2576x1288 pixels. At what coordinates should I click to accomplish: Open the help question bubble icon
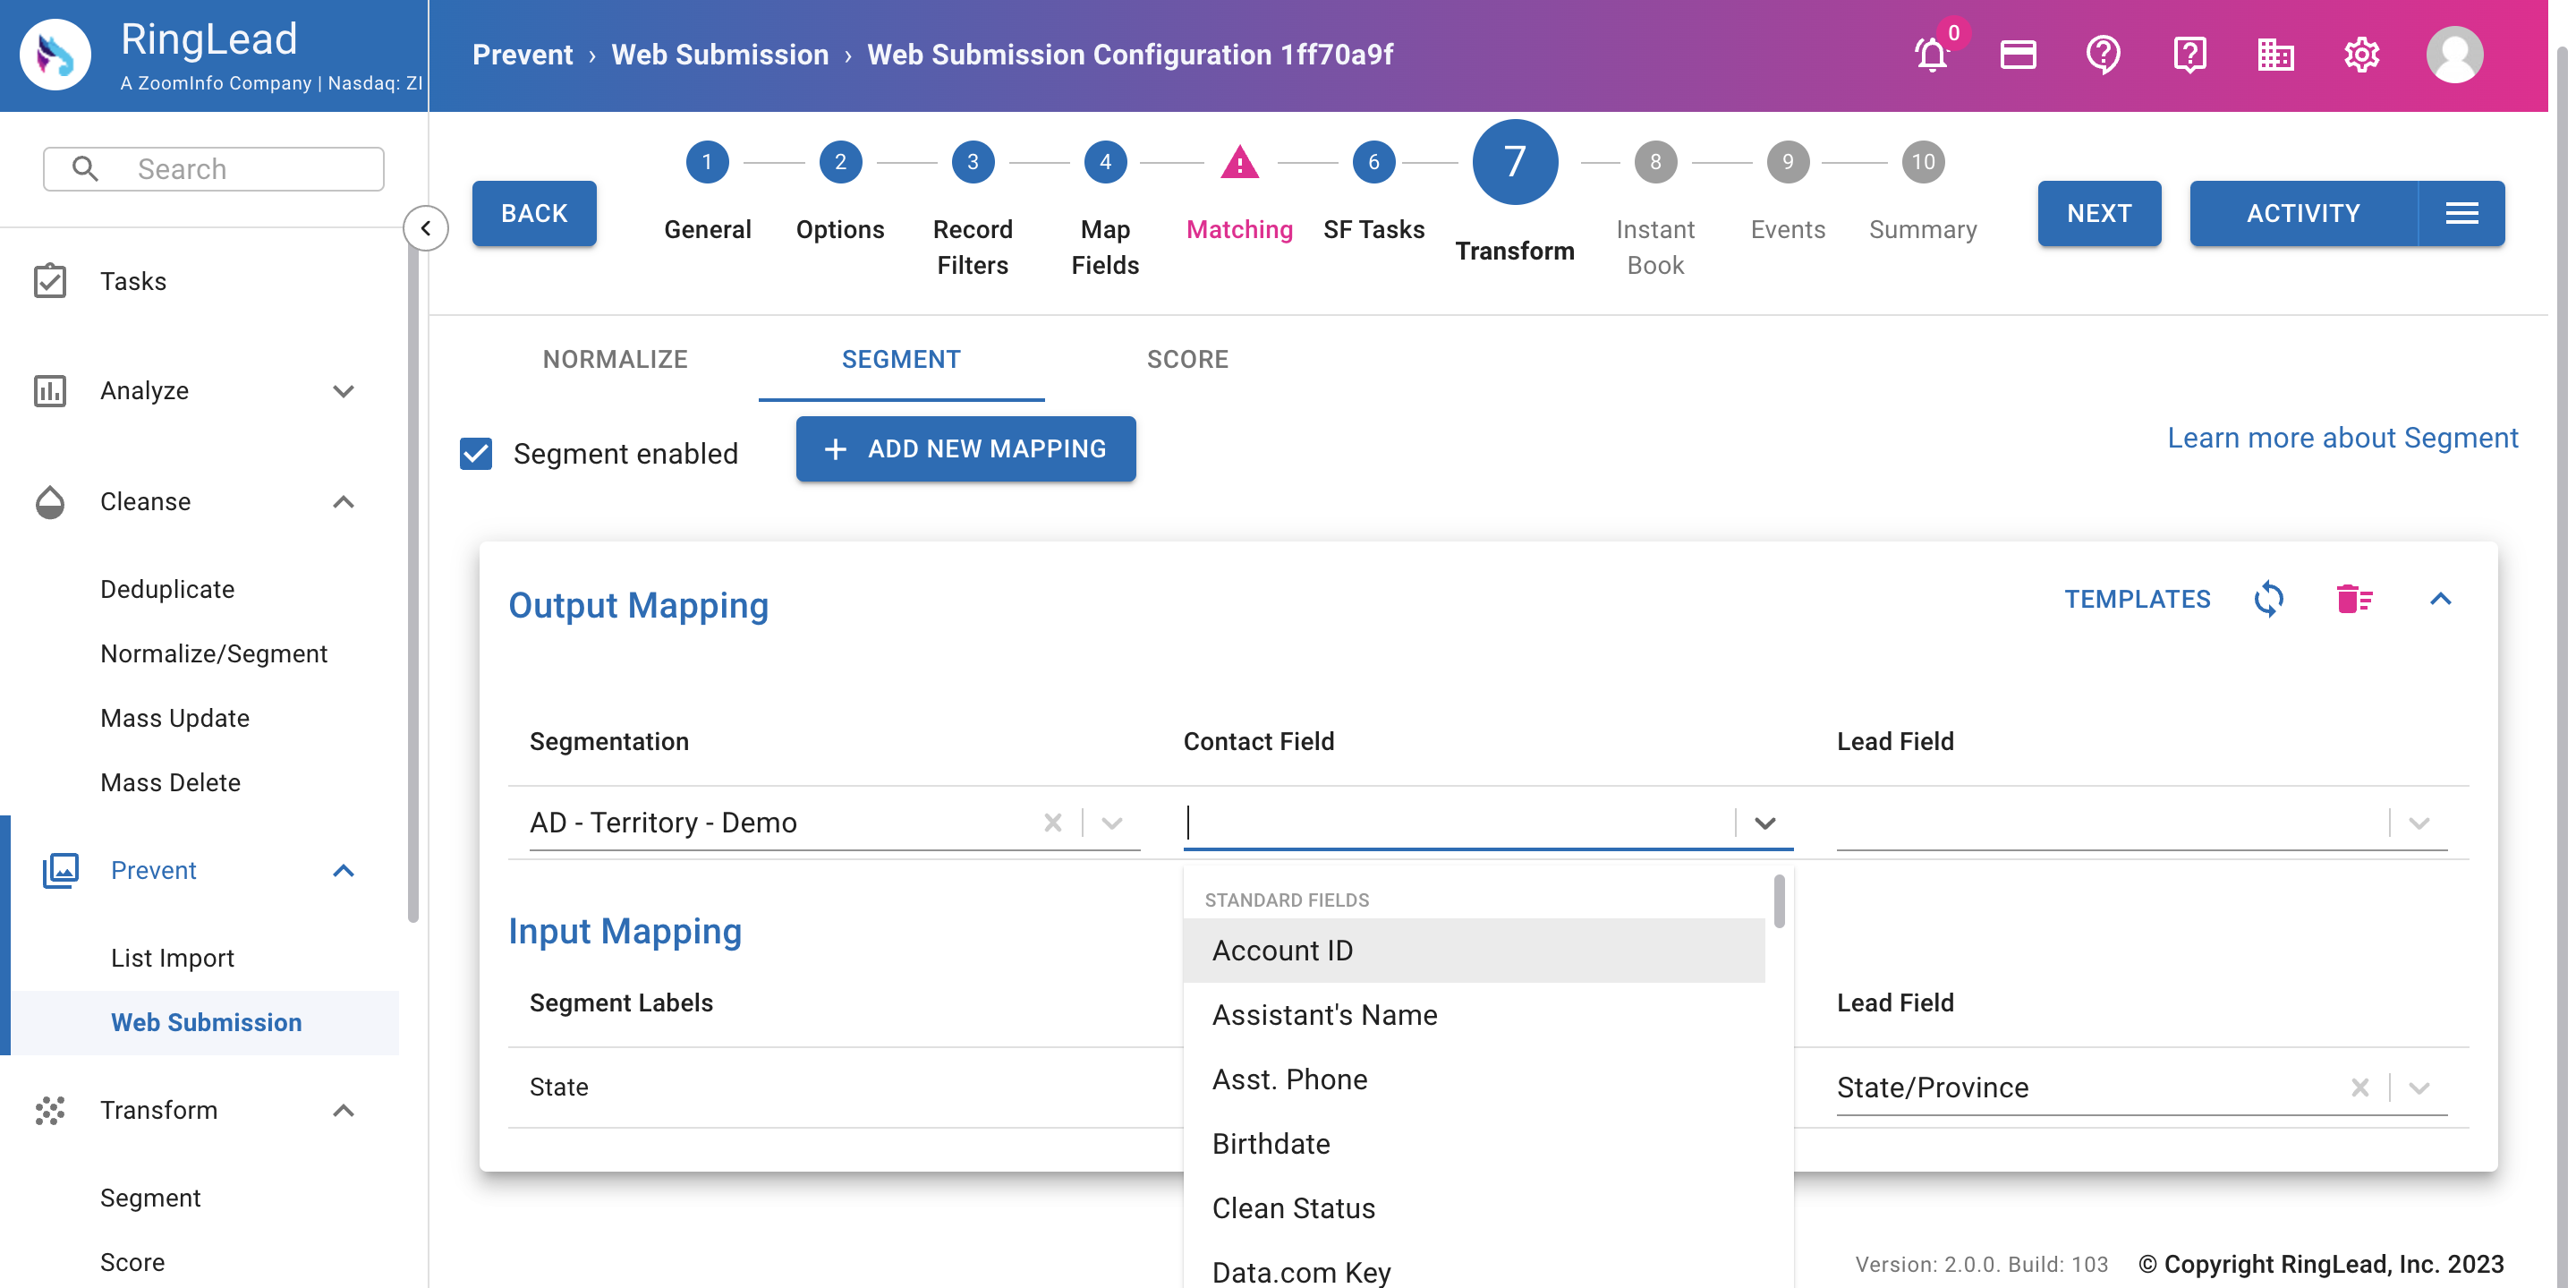2103,55
